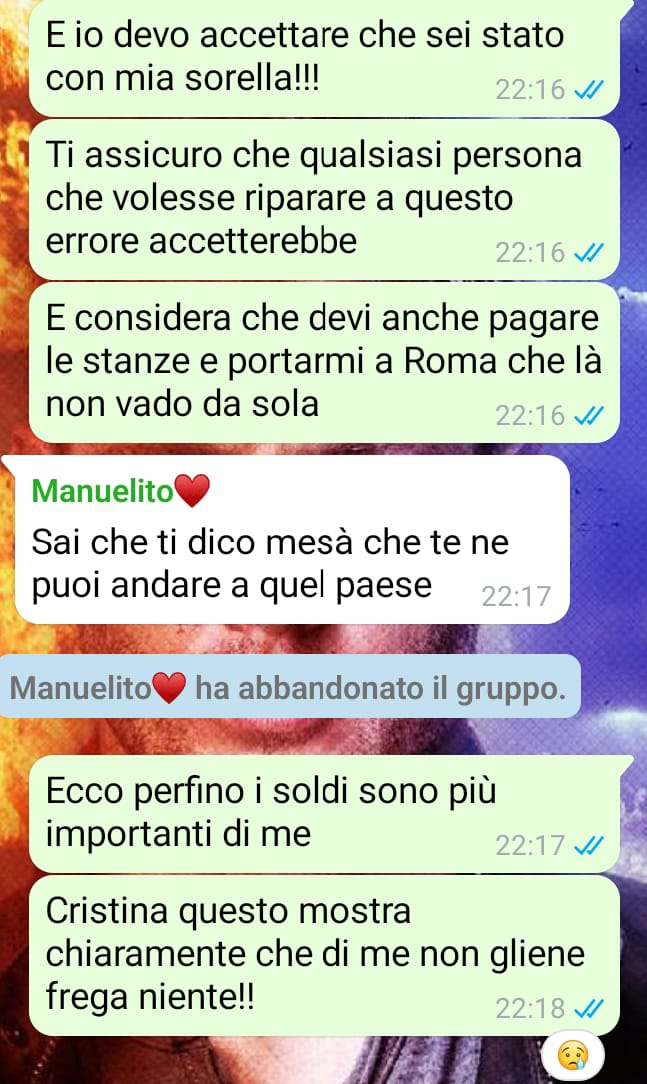Tap the 22:17 timestamp on Manuelito's message

[x=516, y=597]
